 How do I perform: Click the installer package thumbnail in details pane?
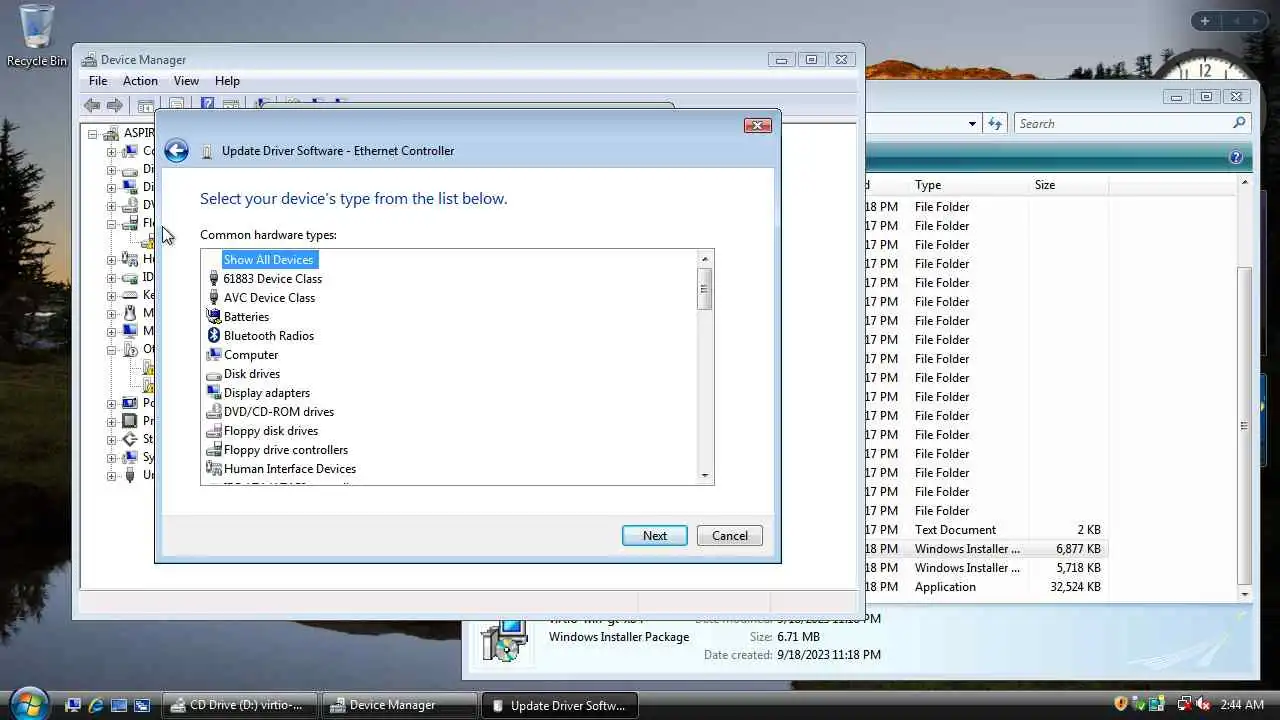click(x=503, y=641)
